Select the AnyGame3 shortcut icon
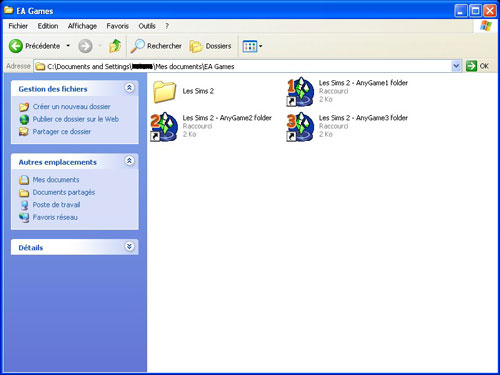Screen dimensions: 500x375 click(x=300, y=127)
